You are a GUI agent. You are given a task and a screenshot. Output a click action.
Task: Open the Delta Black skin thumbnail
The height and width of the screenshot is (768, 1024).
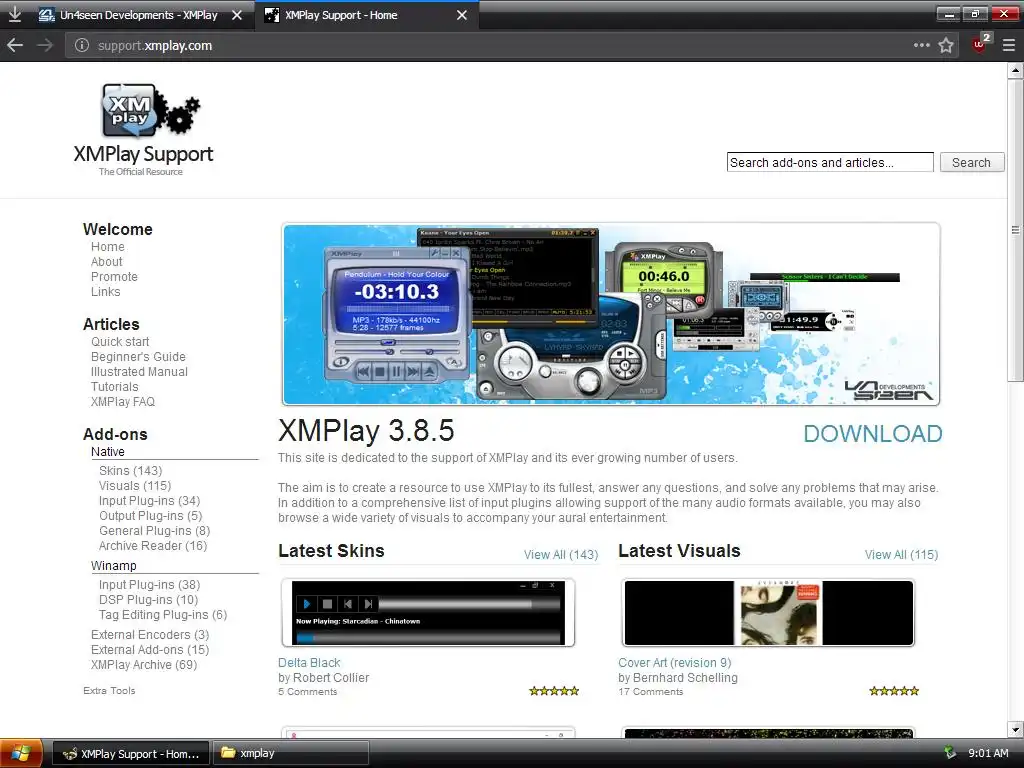click(428, 613)
